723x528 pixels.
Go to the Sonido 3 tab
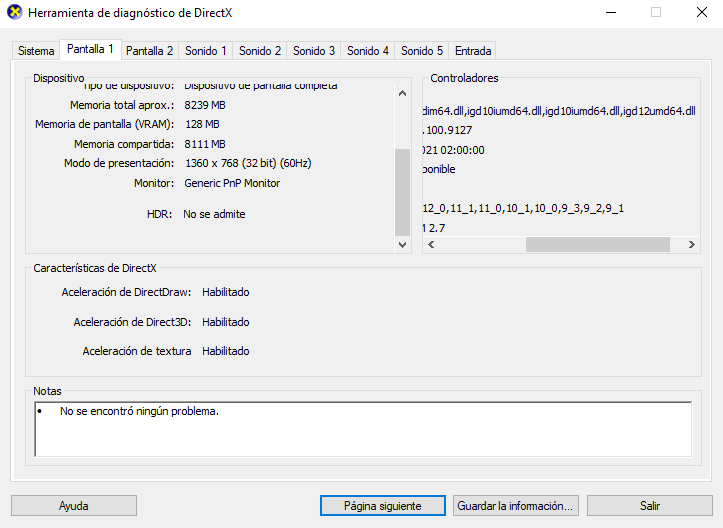pyautogui.click(x=314, y=51)
